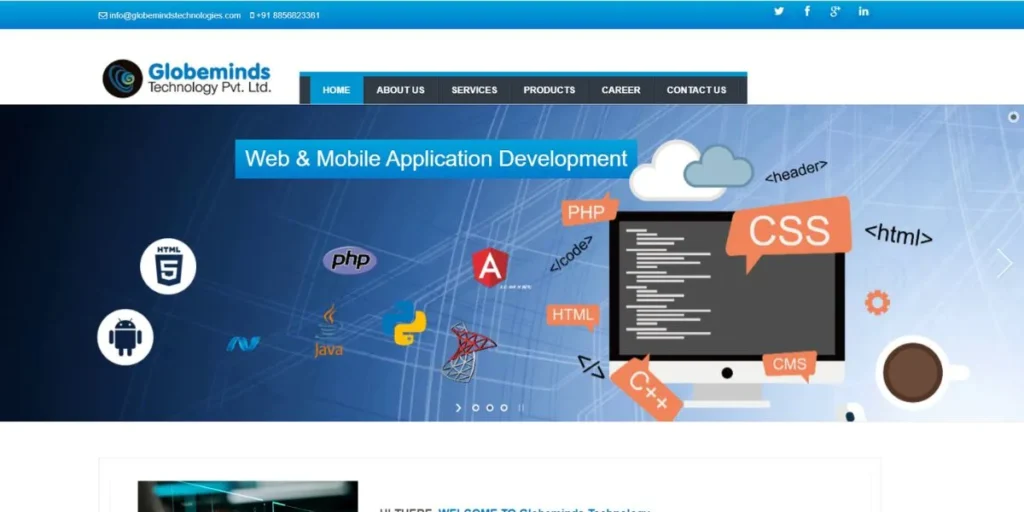The width and height of the screenshot is (1024, 512).
Task: Click the orange CSS speech bubble
Action: pos(788,233)
